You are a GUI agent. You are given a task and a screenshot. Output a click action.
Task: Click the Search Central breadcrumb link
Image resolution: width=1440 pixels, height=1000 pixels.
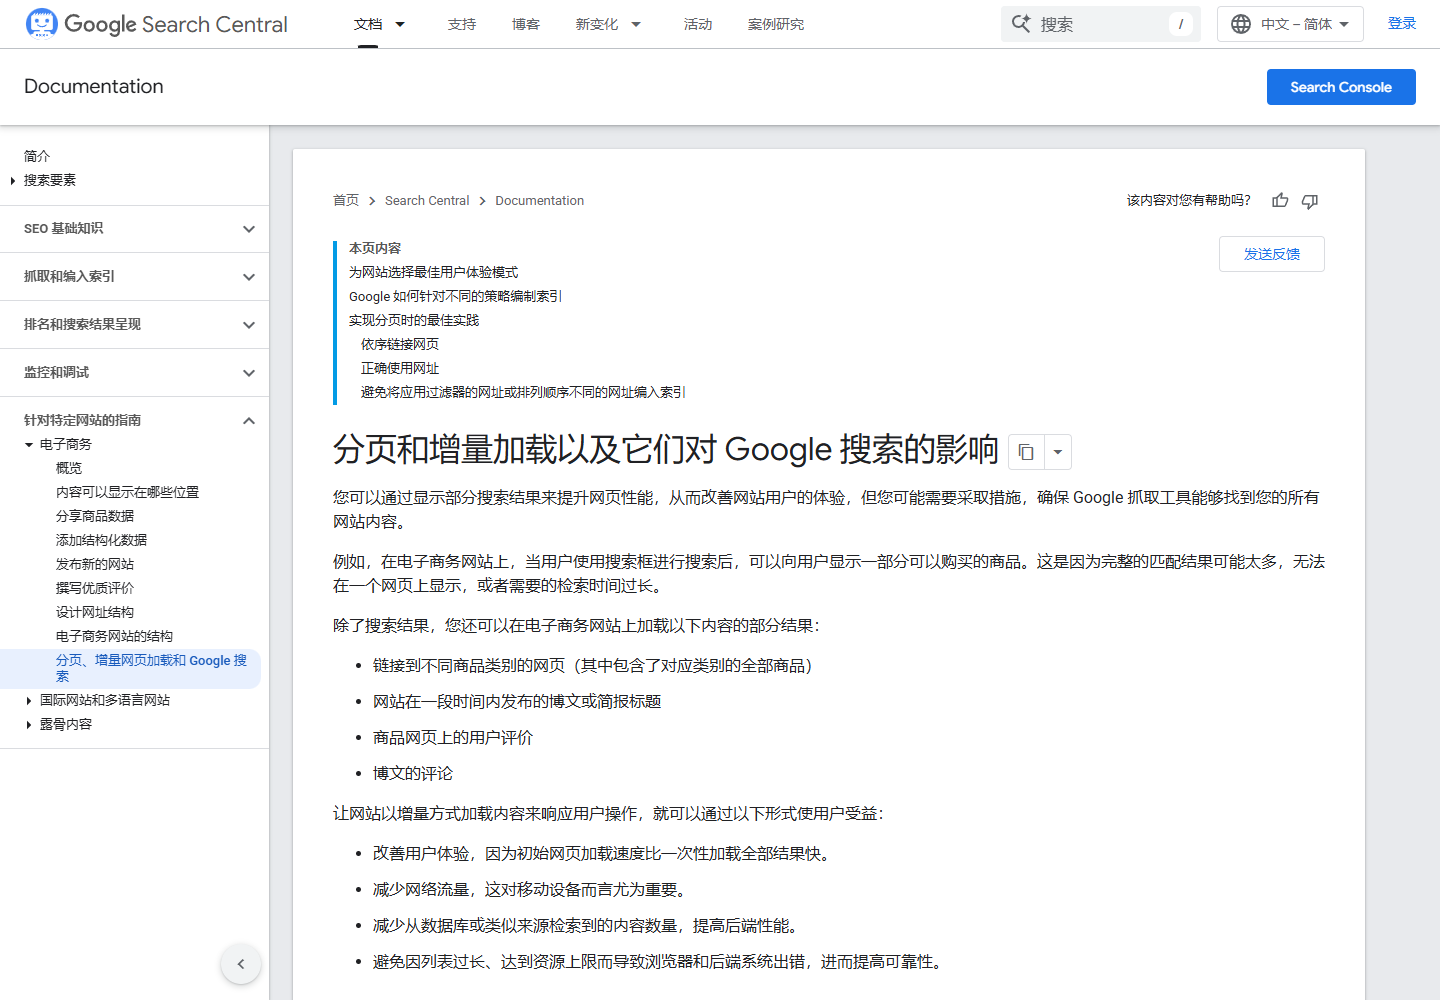click(427, 201)
